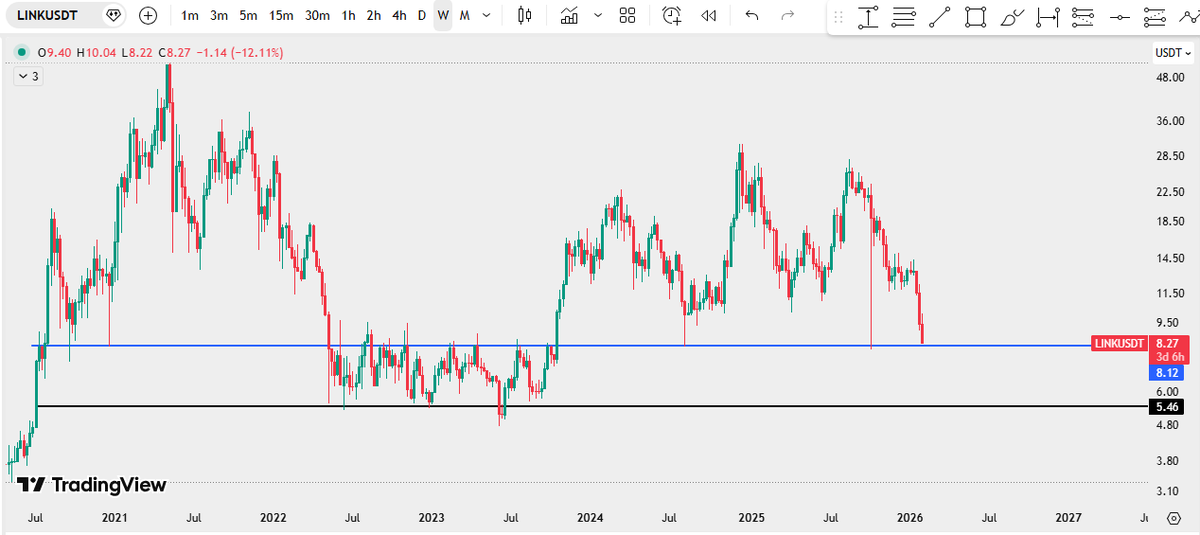Click the H10.04 high value
Image resolution: width=1200 pixels, height=535 pixels.
[96, 52]
